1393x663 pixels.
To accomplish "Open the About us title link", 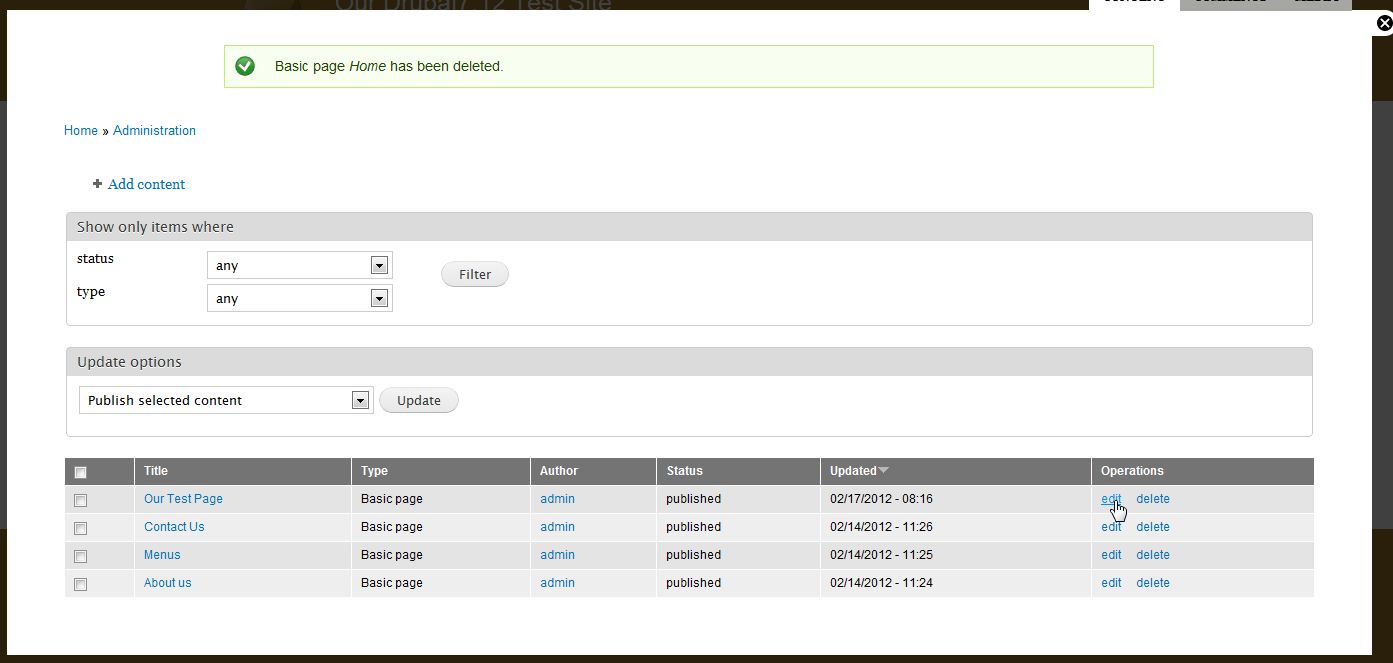I will pyautogui.click(x=167, y=583).
